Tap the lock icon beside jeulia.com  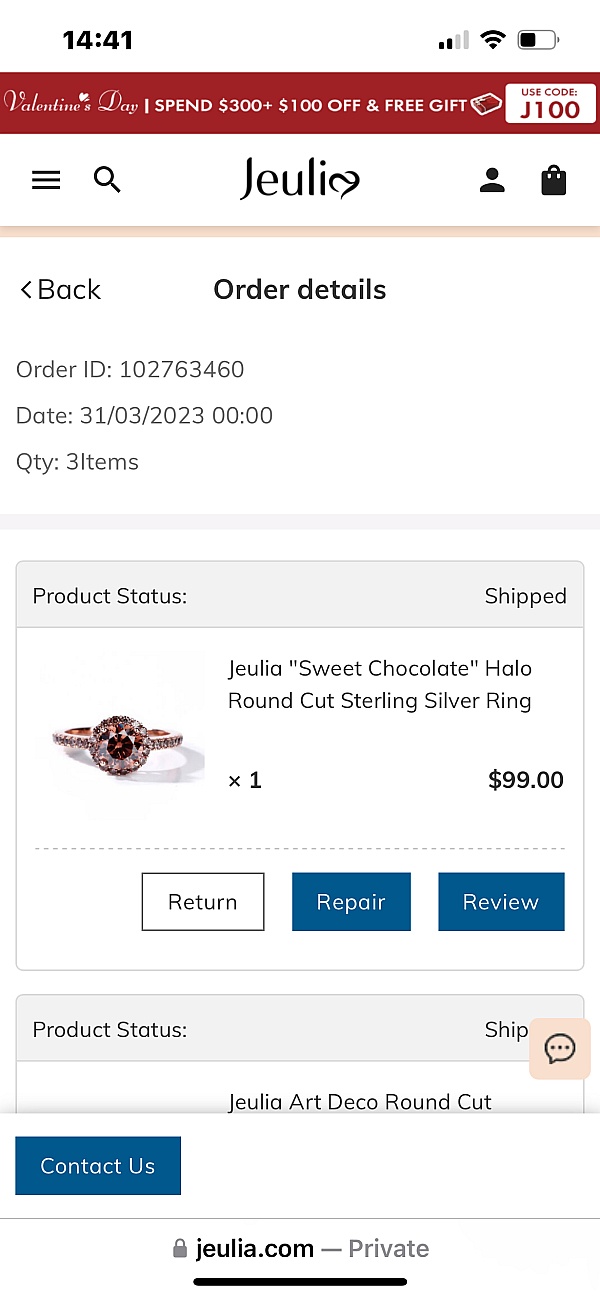point(180,1249)
